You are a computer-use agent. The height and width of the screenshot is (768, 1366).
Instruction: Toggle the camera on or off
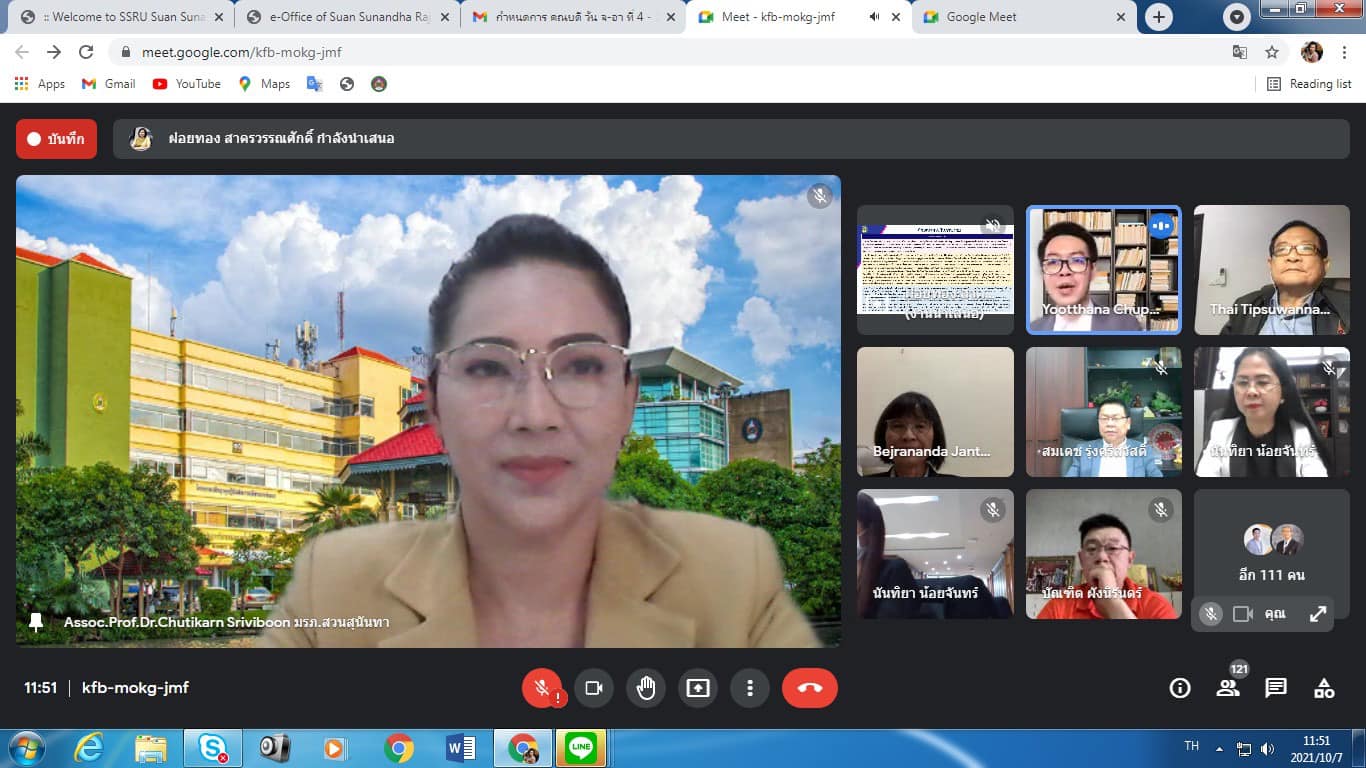[x=594, y=688]
